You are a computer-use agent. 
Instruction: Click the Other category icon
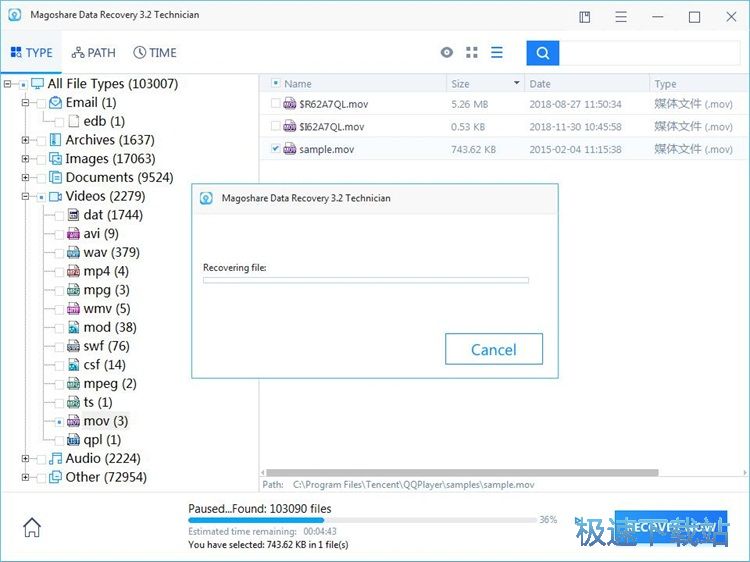click(x=55, y=477)
